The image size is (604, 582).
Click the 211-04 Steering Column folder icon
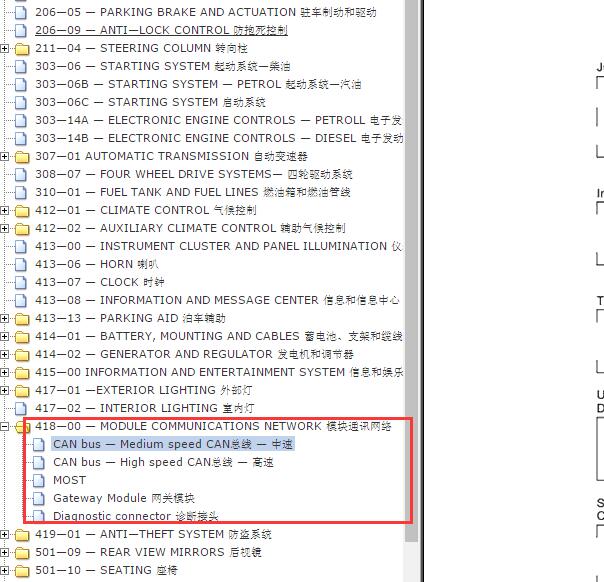[22, 49]
